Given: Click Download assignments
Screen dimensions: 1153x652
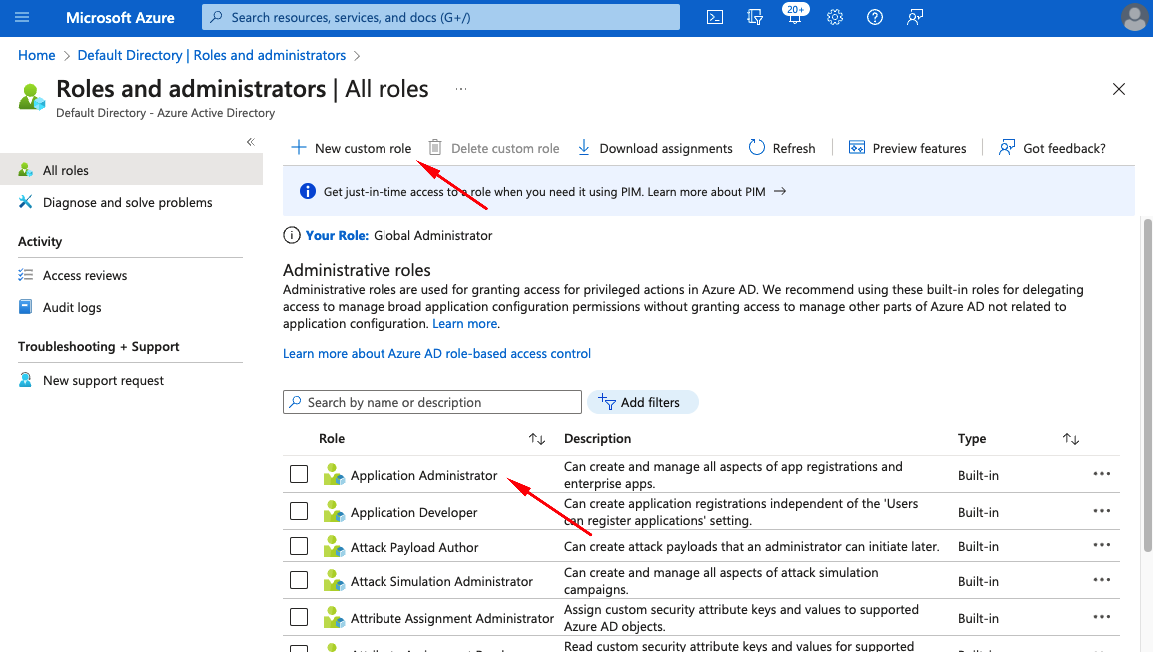Looking at the screenshot, I should pyautogui.click(x=654, y=148).
